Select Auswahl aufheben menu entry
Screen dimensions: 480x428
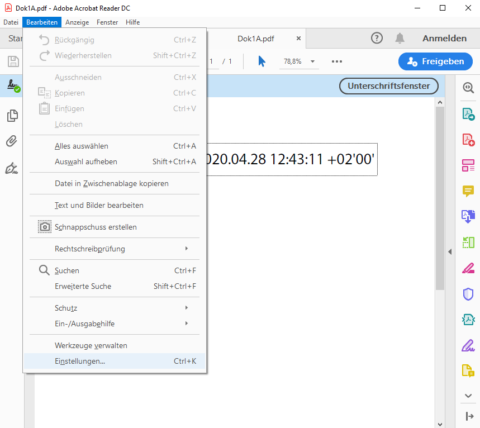coord(114,162)
